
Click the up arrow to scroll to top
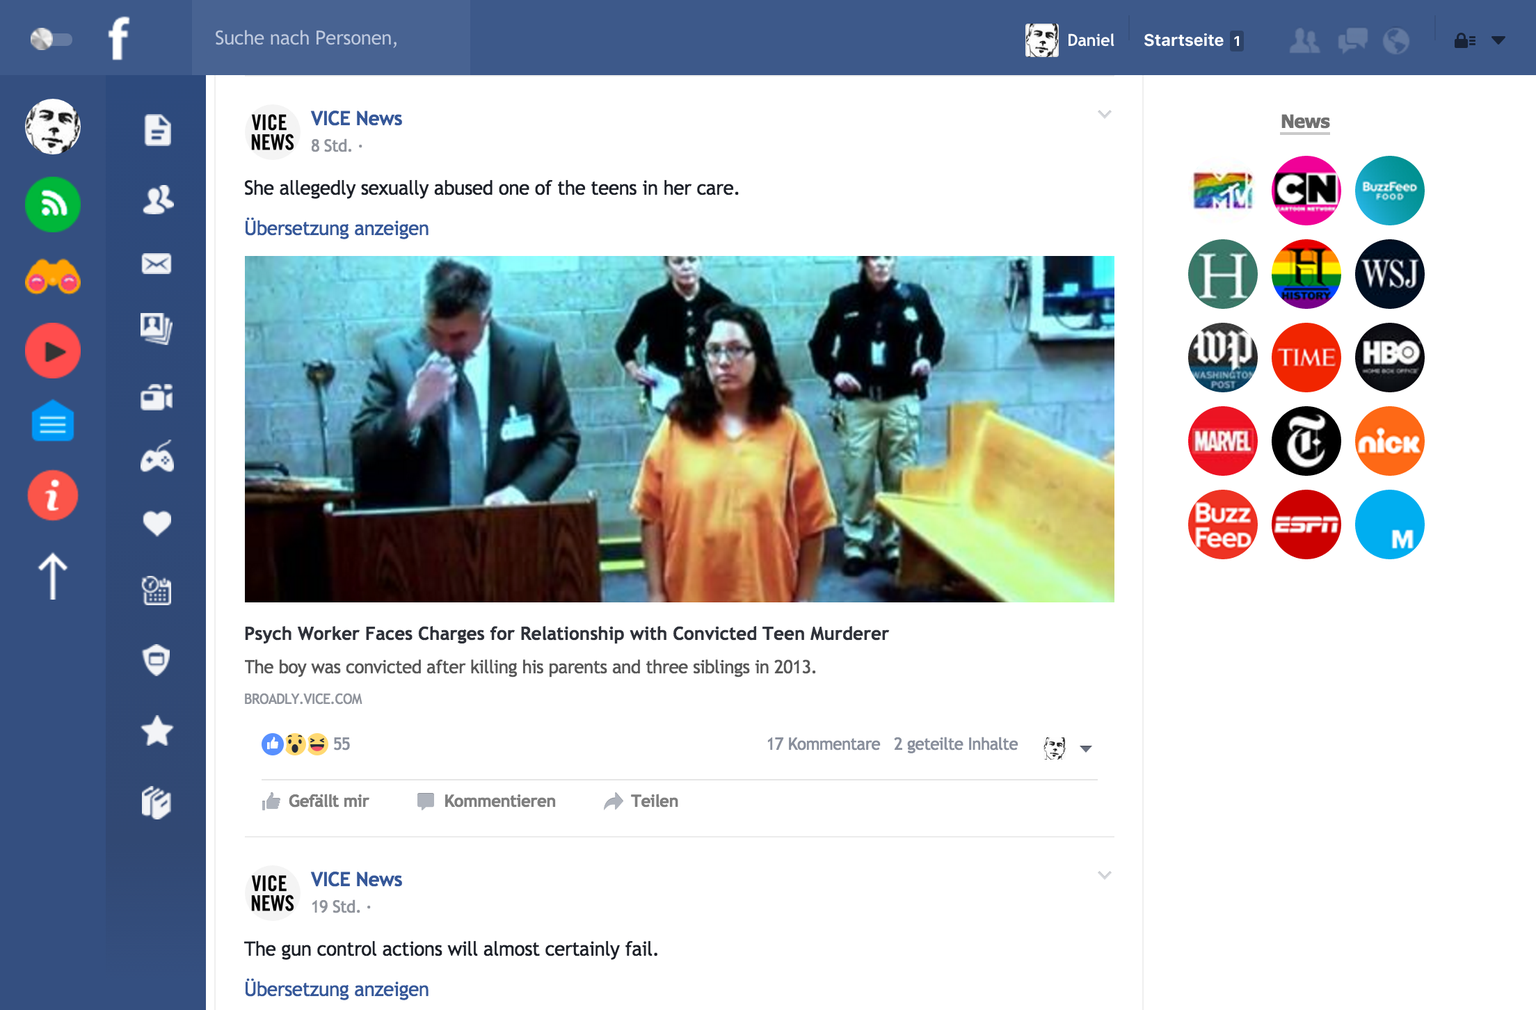point(53,577)
